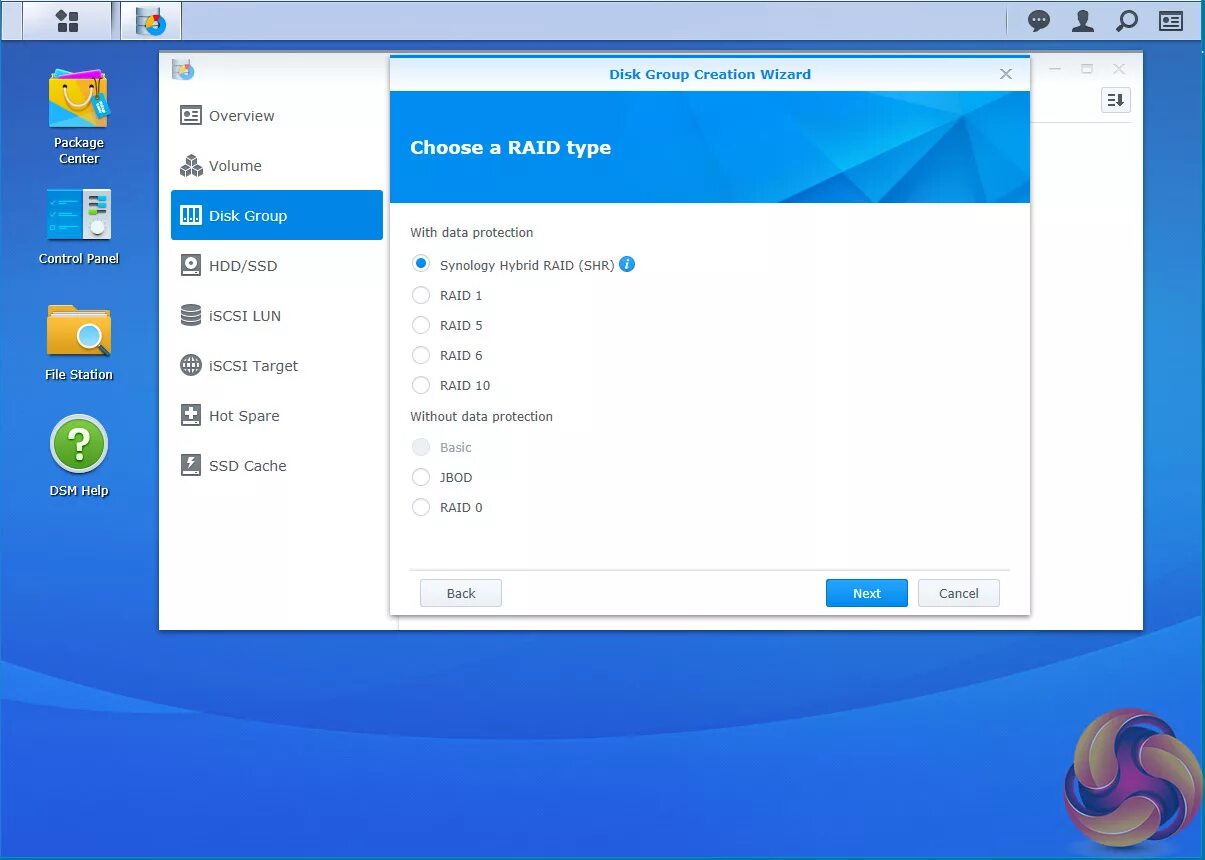Maximize the Storage Manager window

[x=1087, y=69]
